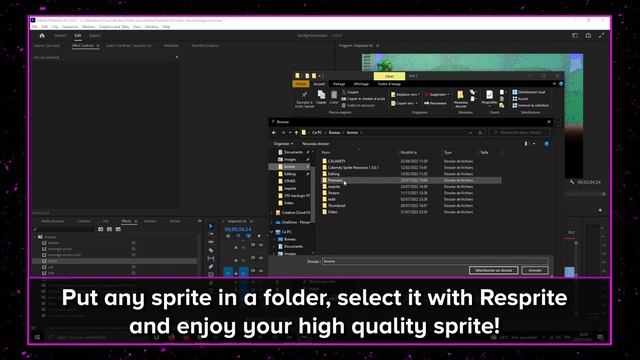640x360 pixels.
Task: Open help in the Browse dialog
Action: pos(546,144)
